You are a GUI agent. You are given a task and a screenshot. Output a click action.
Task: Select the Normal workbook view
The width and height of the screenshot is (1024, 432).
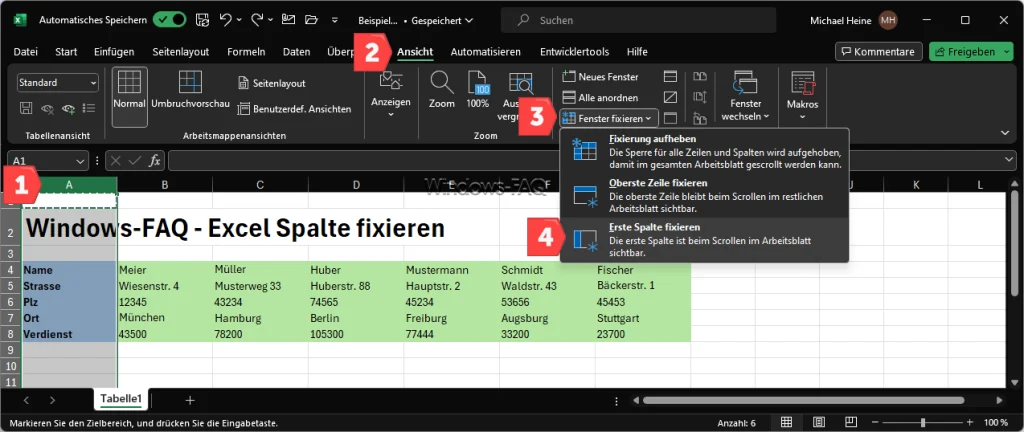pos(129,97)
